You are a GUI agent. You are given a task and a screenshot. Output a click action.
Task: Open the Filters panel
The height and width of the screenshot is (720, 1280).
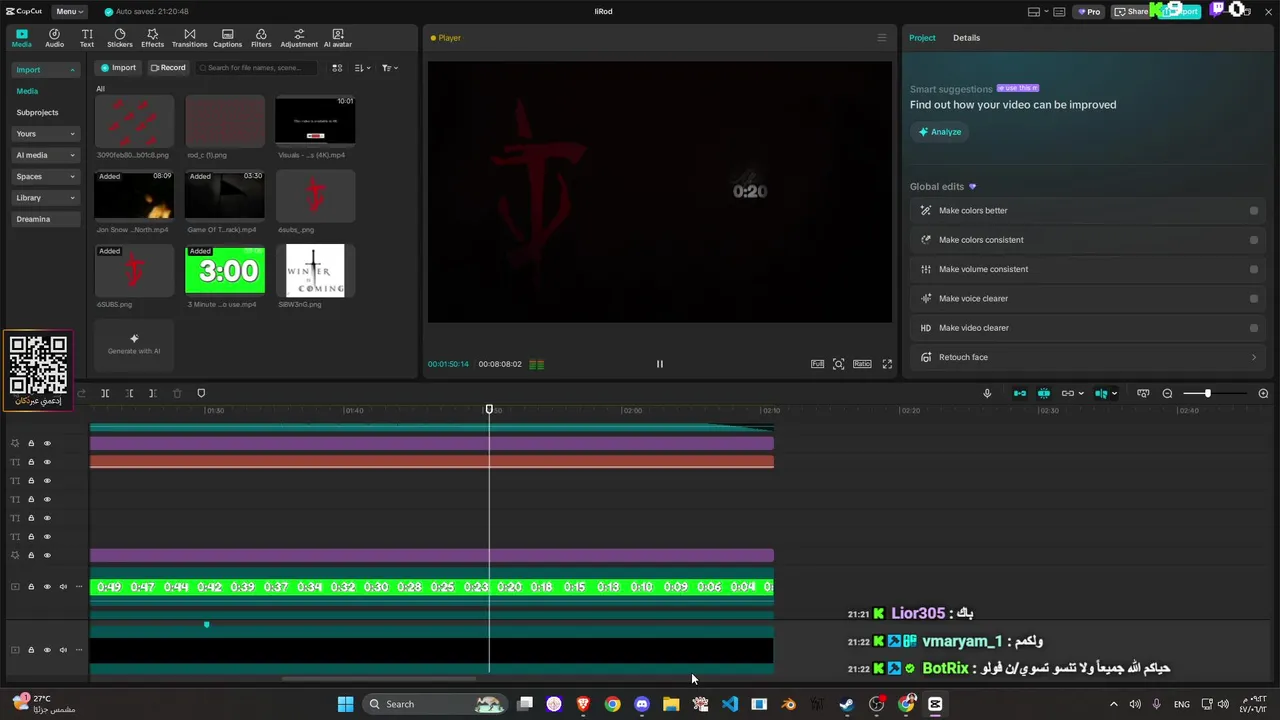pos(261,38)
